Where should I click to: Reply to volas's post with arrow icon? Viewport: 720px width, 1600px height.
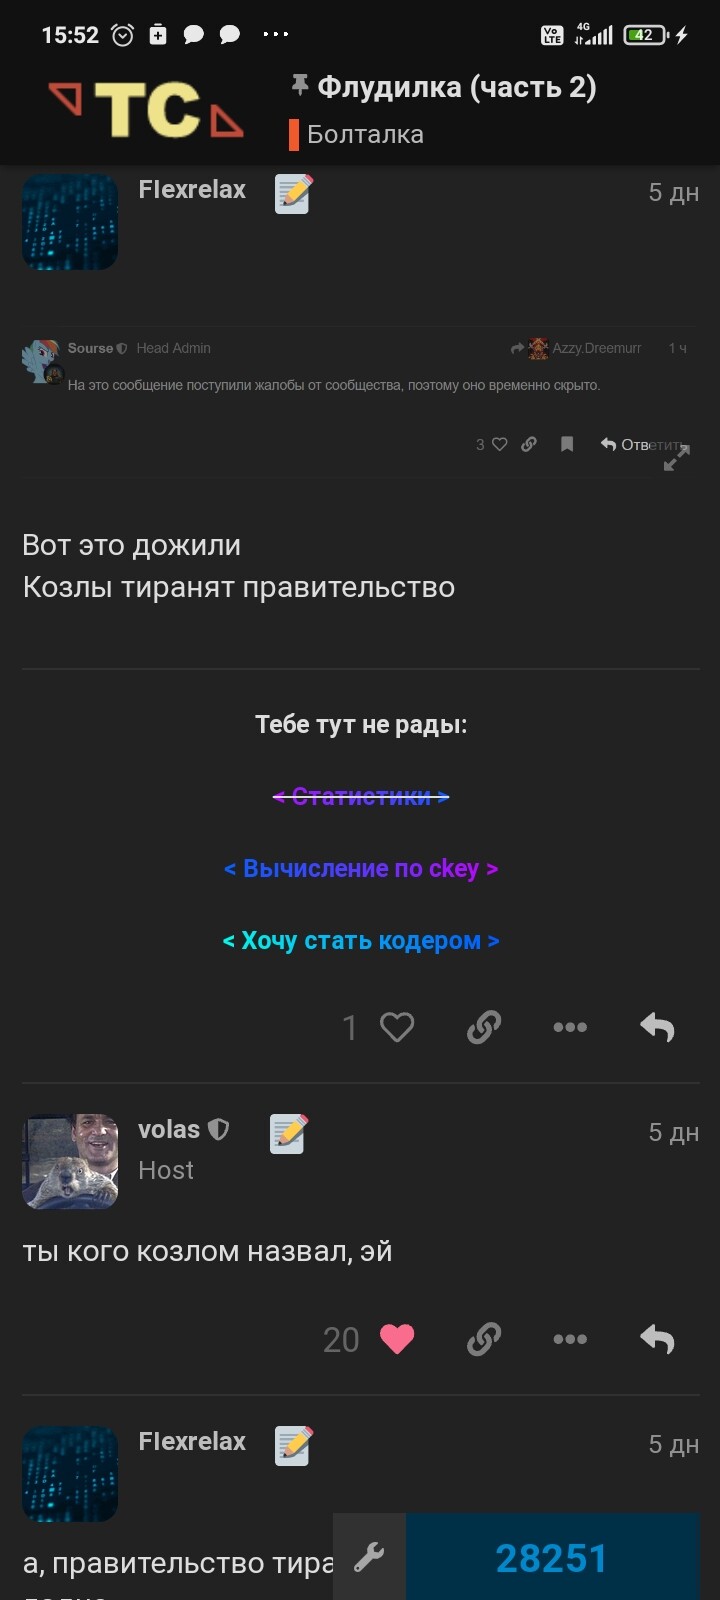pyautogui.click(x=657, y=1339)
